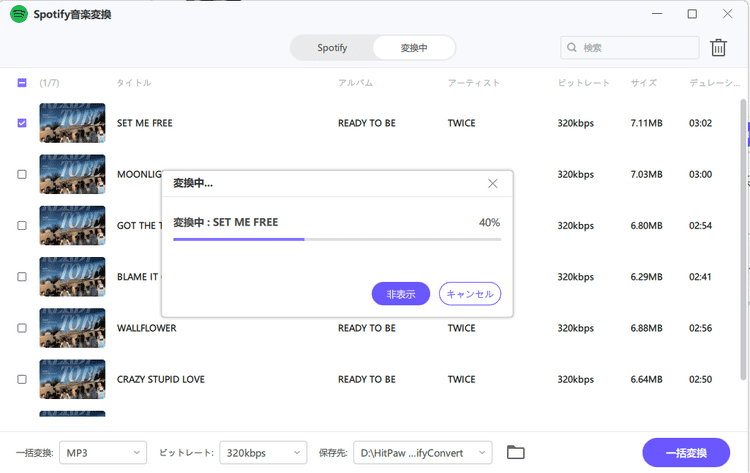Switch to the 変換中 tab

point(414,47)
